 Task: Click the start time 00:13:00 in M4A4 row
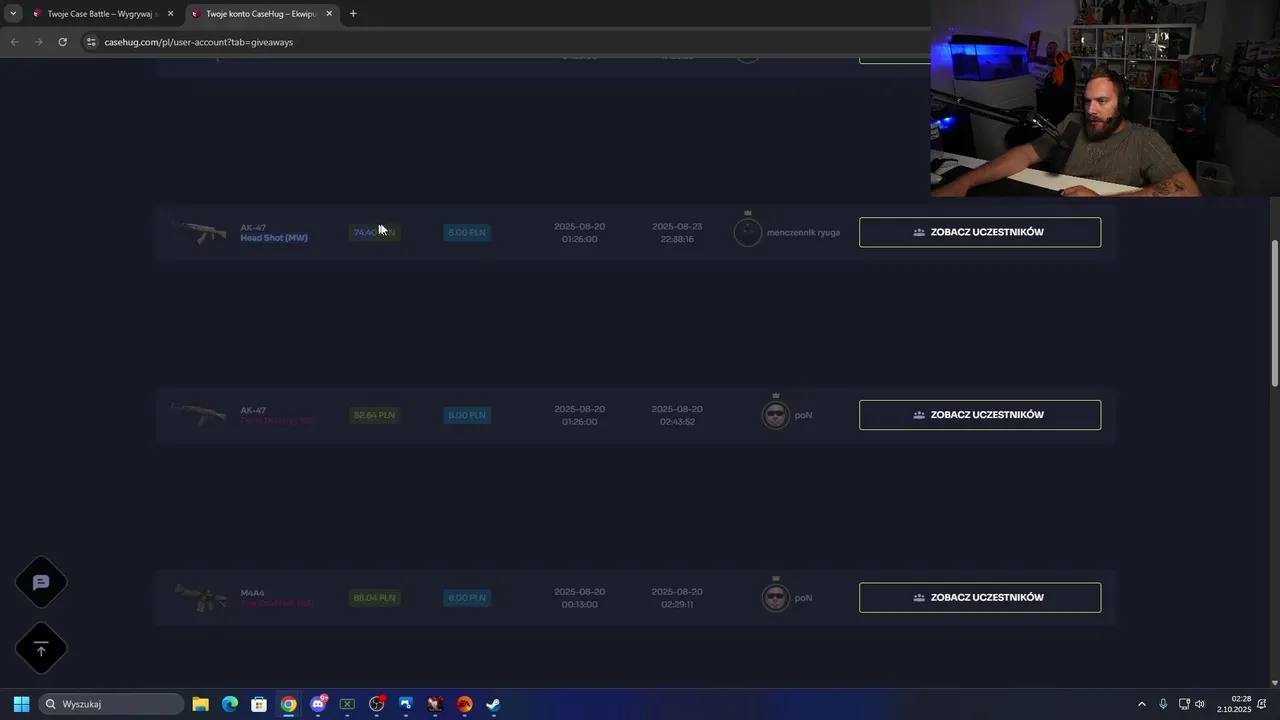(x=579, y=604)
